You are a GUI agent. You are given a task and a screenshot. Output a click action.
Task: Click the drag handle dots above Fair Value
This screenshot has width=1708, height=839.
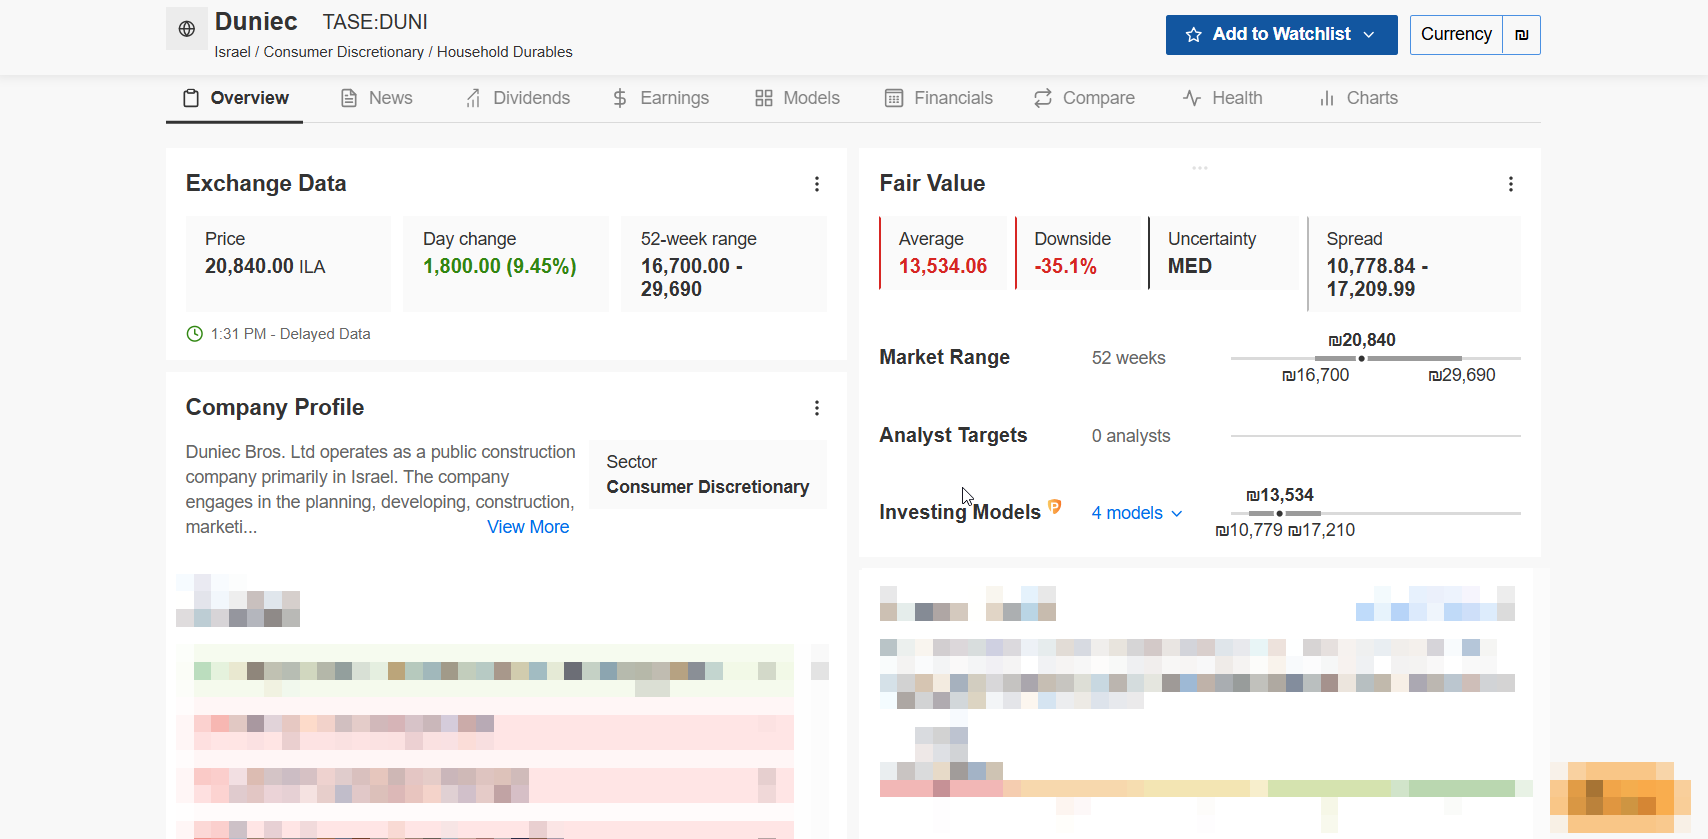[x=1200, y=168]
